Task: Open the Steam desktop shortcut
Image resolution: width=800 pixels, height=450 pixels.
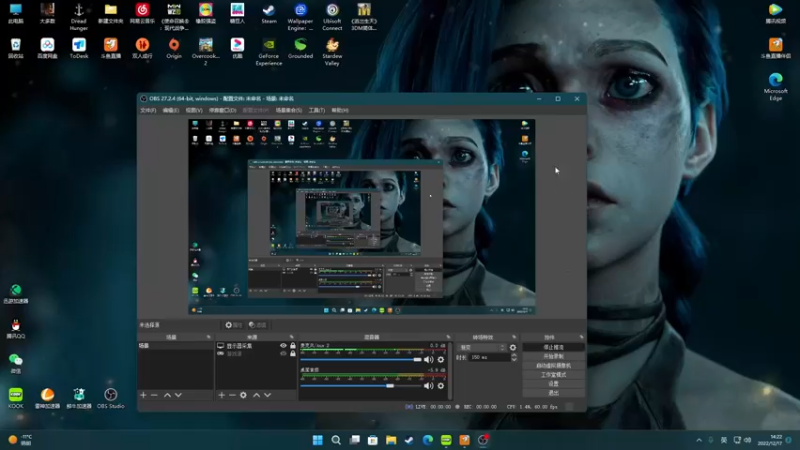Action: pyautogui.click(x=269, y=14)
